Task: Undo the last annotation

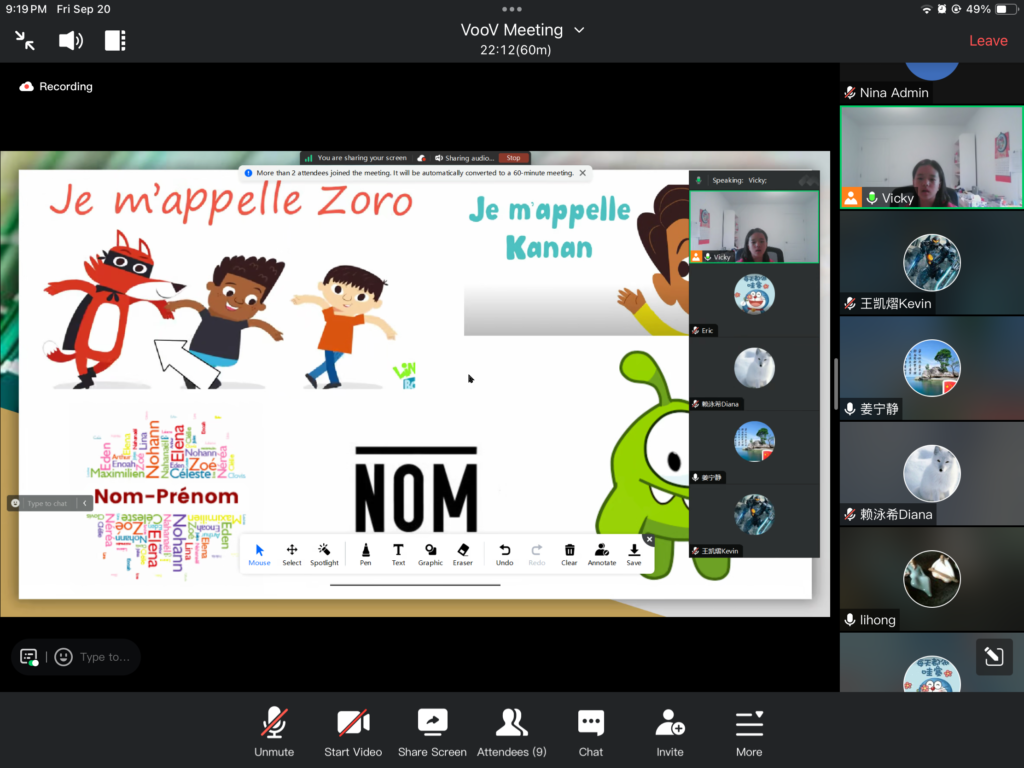Action: 504,554
